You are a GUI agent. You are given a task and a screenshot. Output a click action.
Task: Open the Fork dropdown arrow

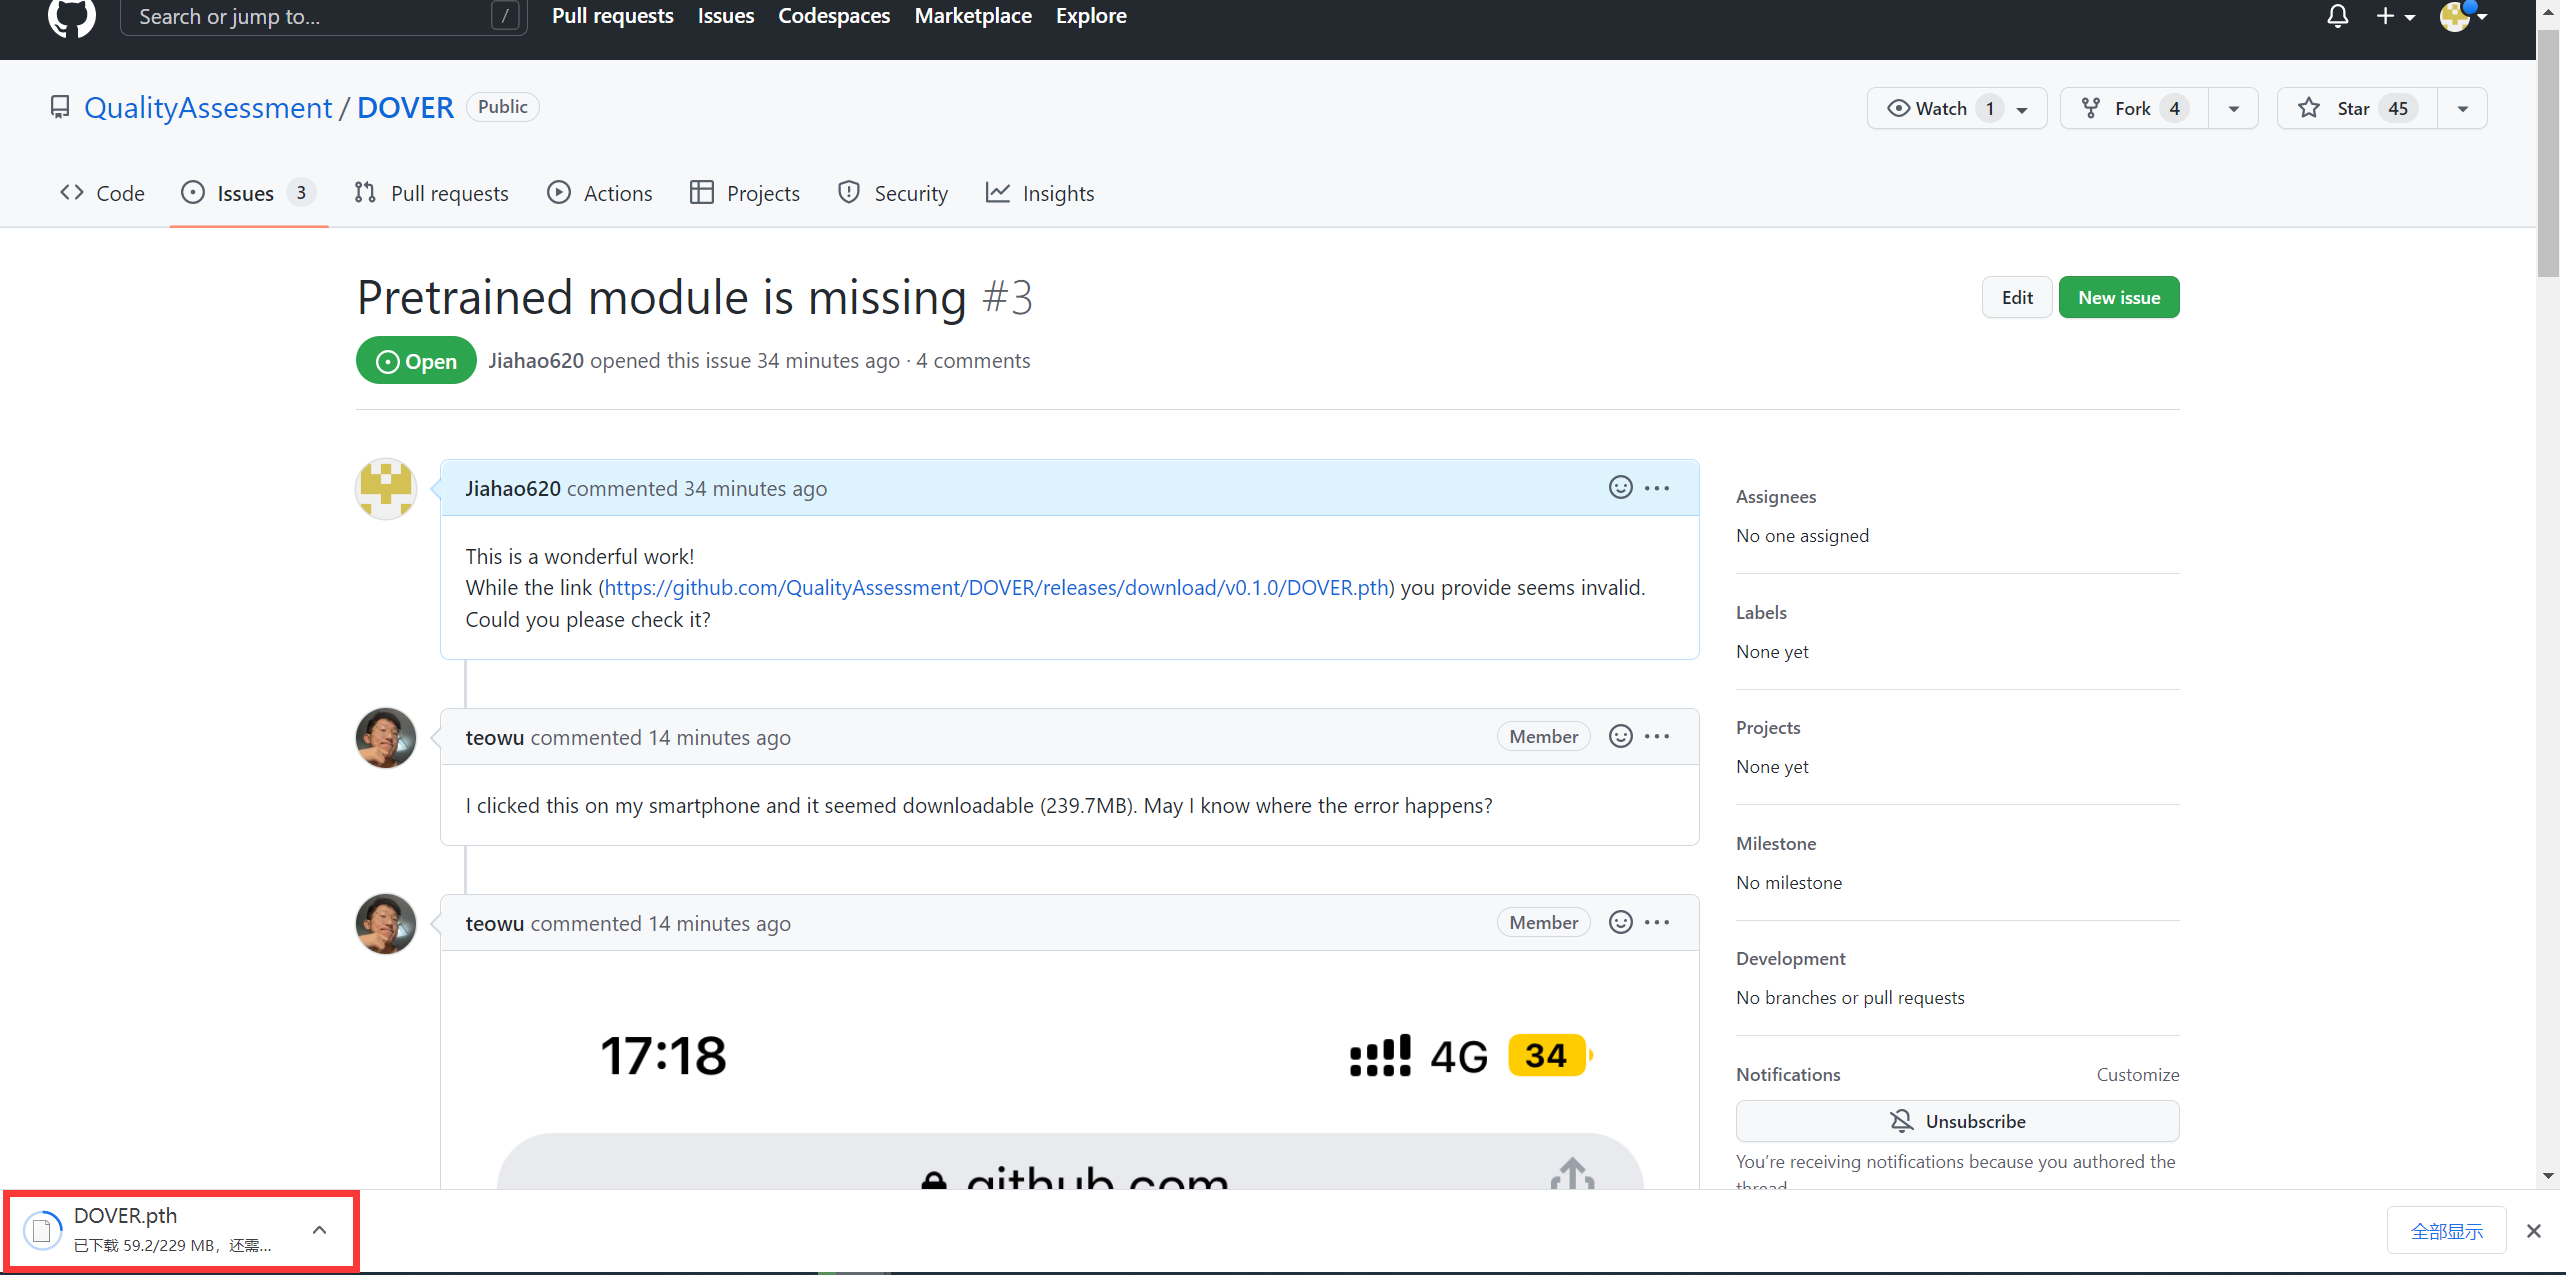click(x=2233, y=107)
